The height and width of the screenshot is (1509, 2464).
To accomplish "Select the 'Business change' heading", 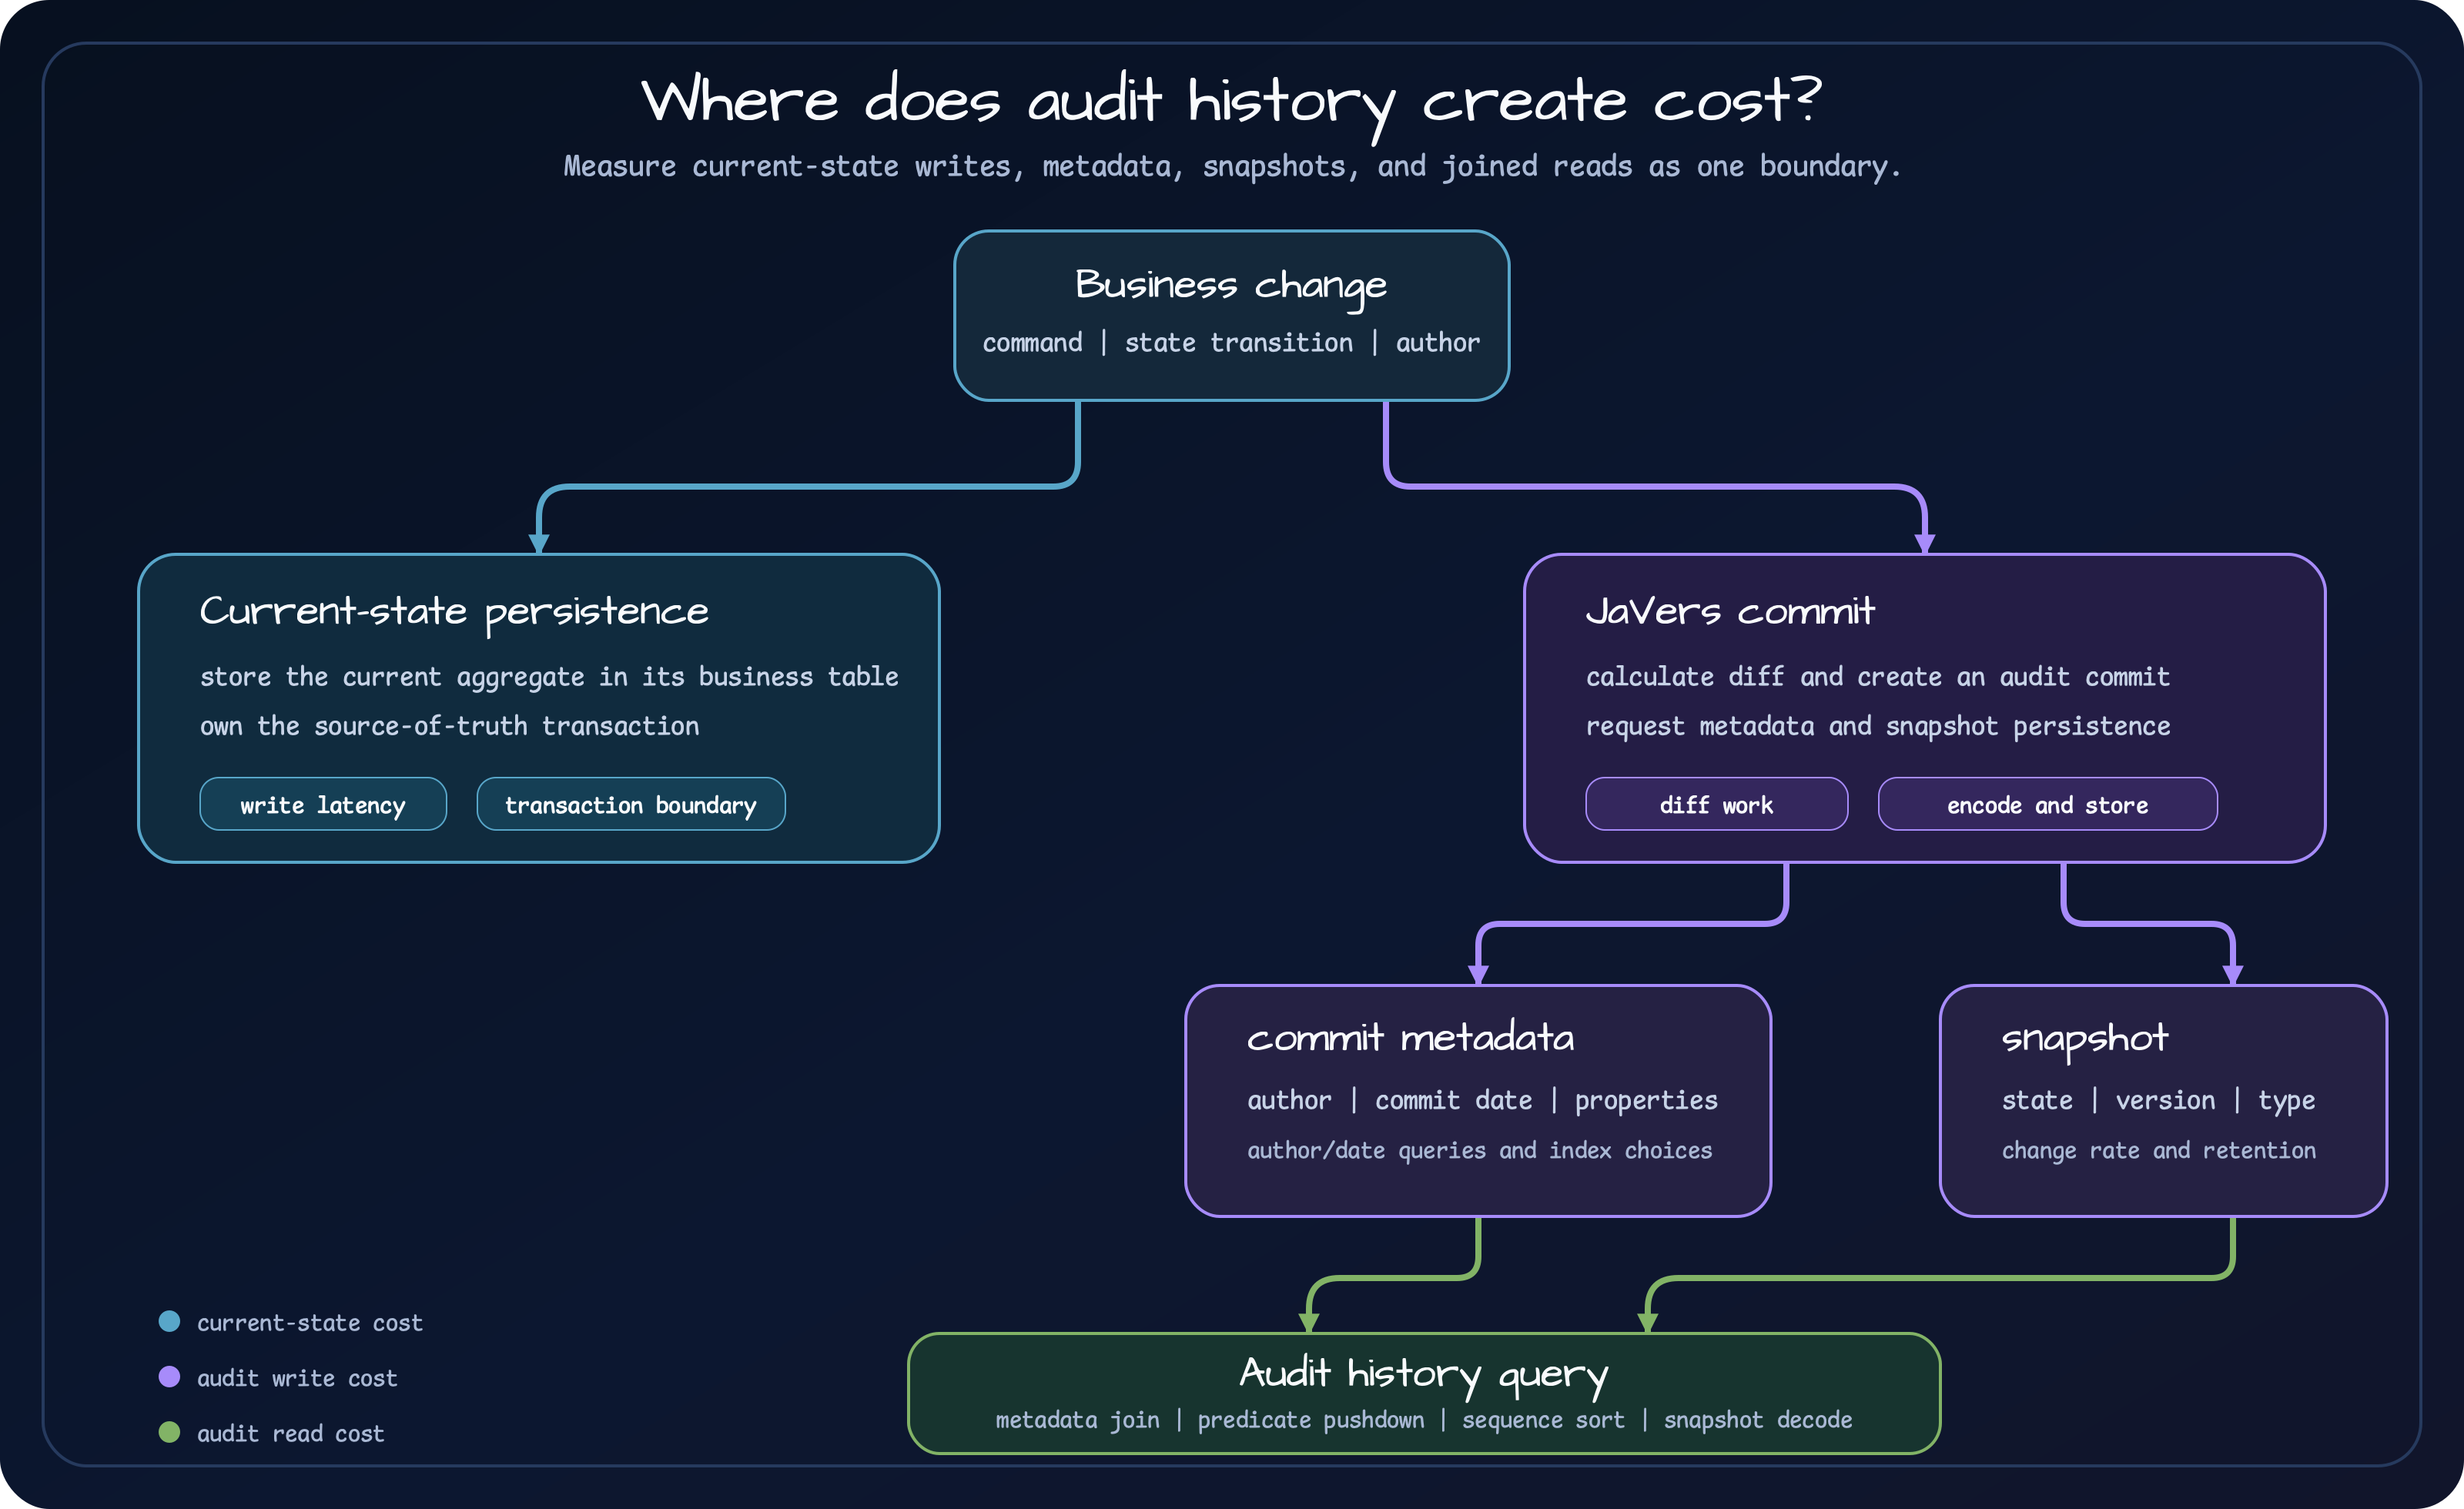I will pos(1231,286).
